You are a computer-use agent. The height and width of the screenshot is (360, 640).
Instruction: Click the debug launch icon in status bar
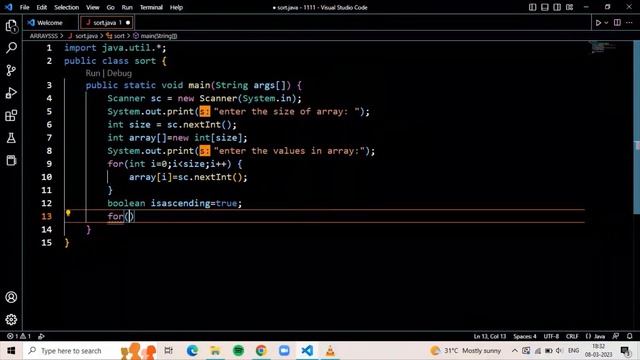(41, 336)
